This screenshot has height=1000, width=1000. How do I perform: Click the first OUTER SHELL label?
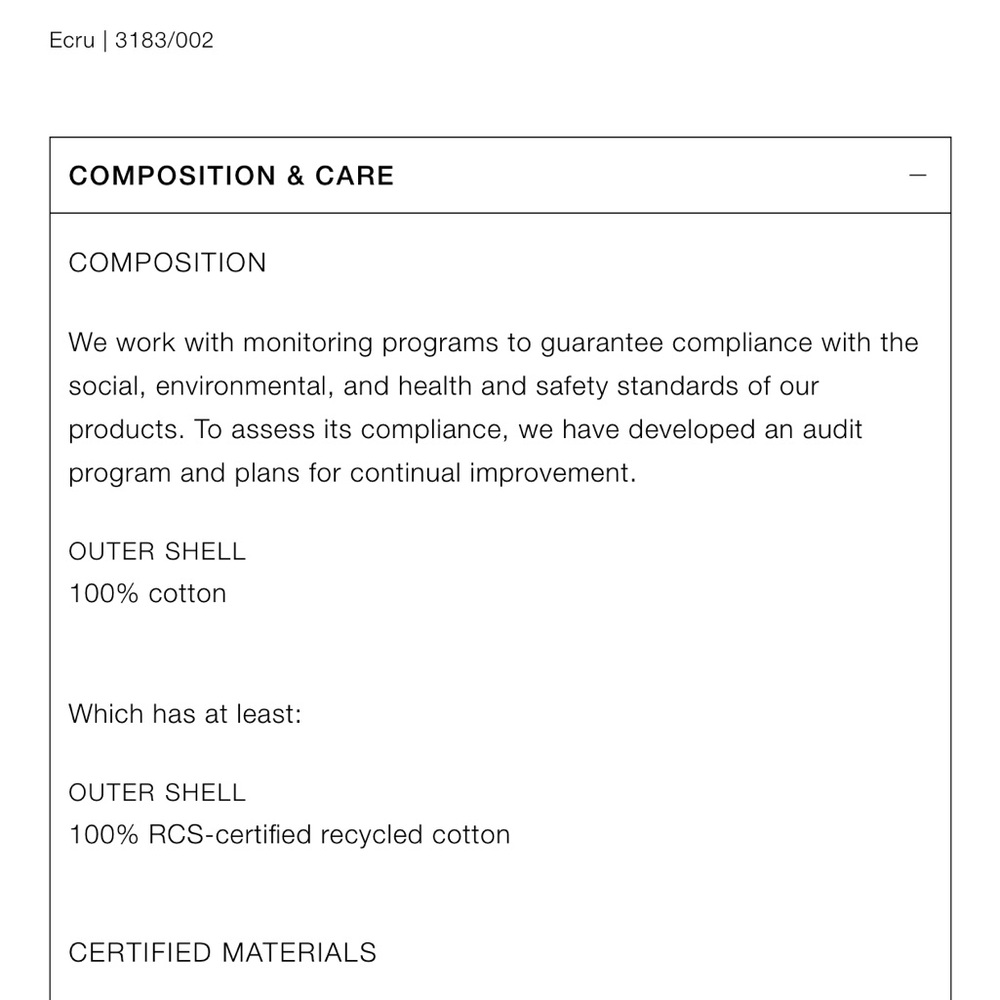pos(157,552)
